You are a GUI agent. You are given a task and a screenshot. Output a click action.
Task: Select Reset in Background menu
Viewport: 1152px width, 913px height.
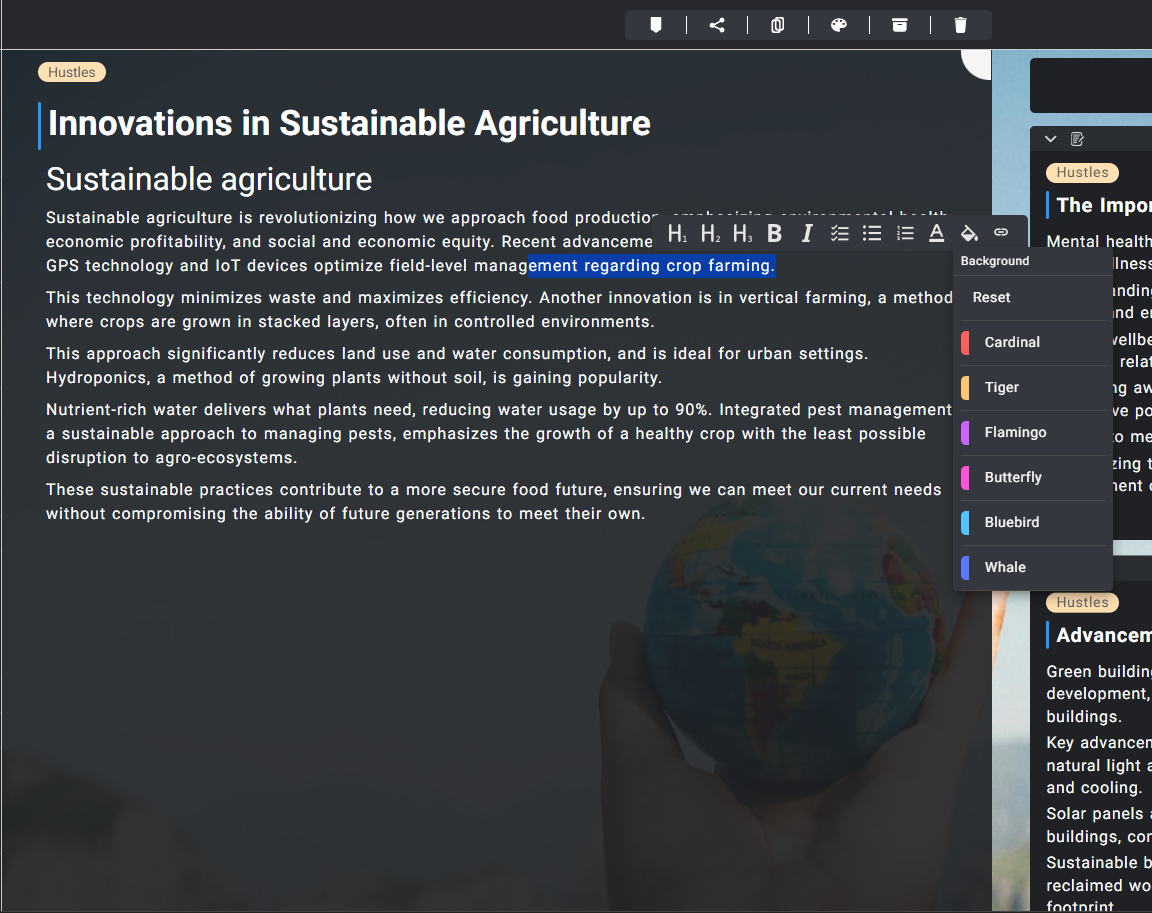1033,297
